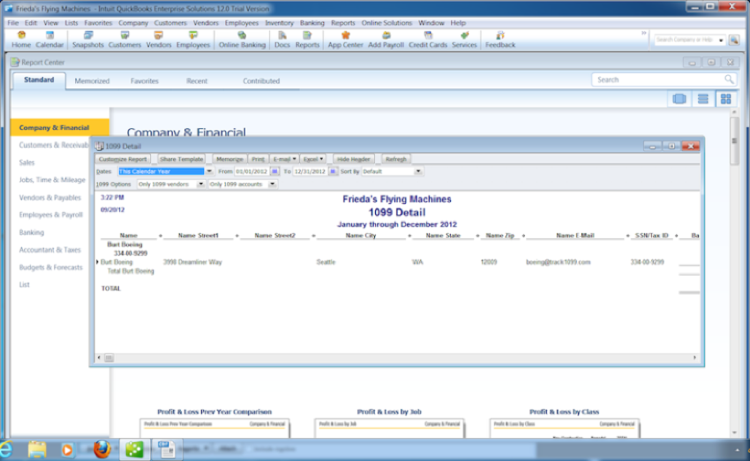Image resolution: width=750 pixels, height=461 pixels.
Task: Open the File menu
Action: point(13,22)
